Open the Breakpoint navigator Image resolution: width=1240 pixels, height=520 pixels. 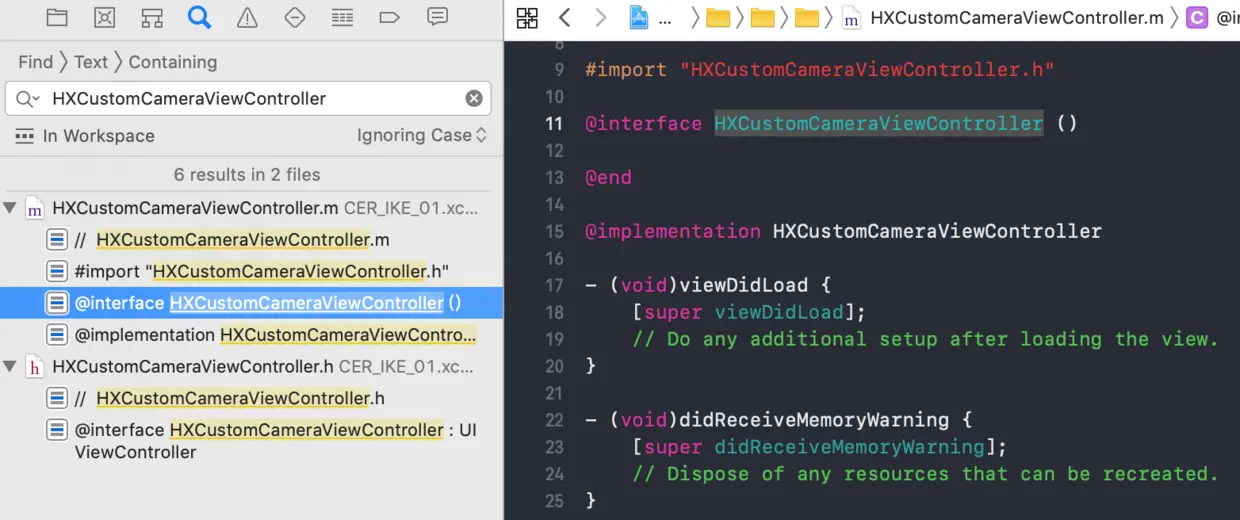(x=389, y=17)
